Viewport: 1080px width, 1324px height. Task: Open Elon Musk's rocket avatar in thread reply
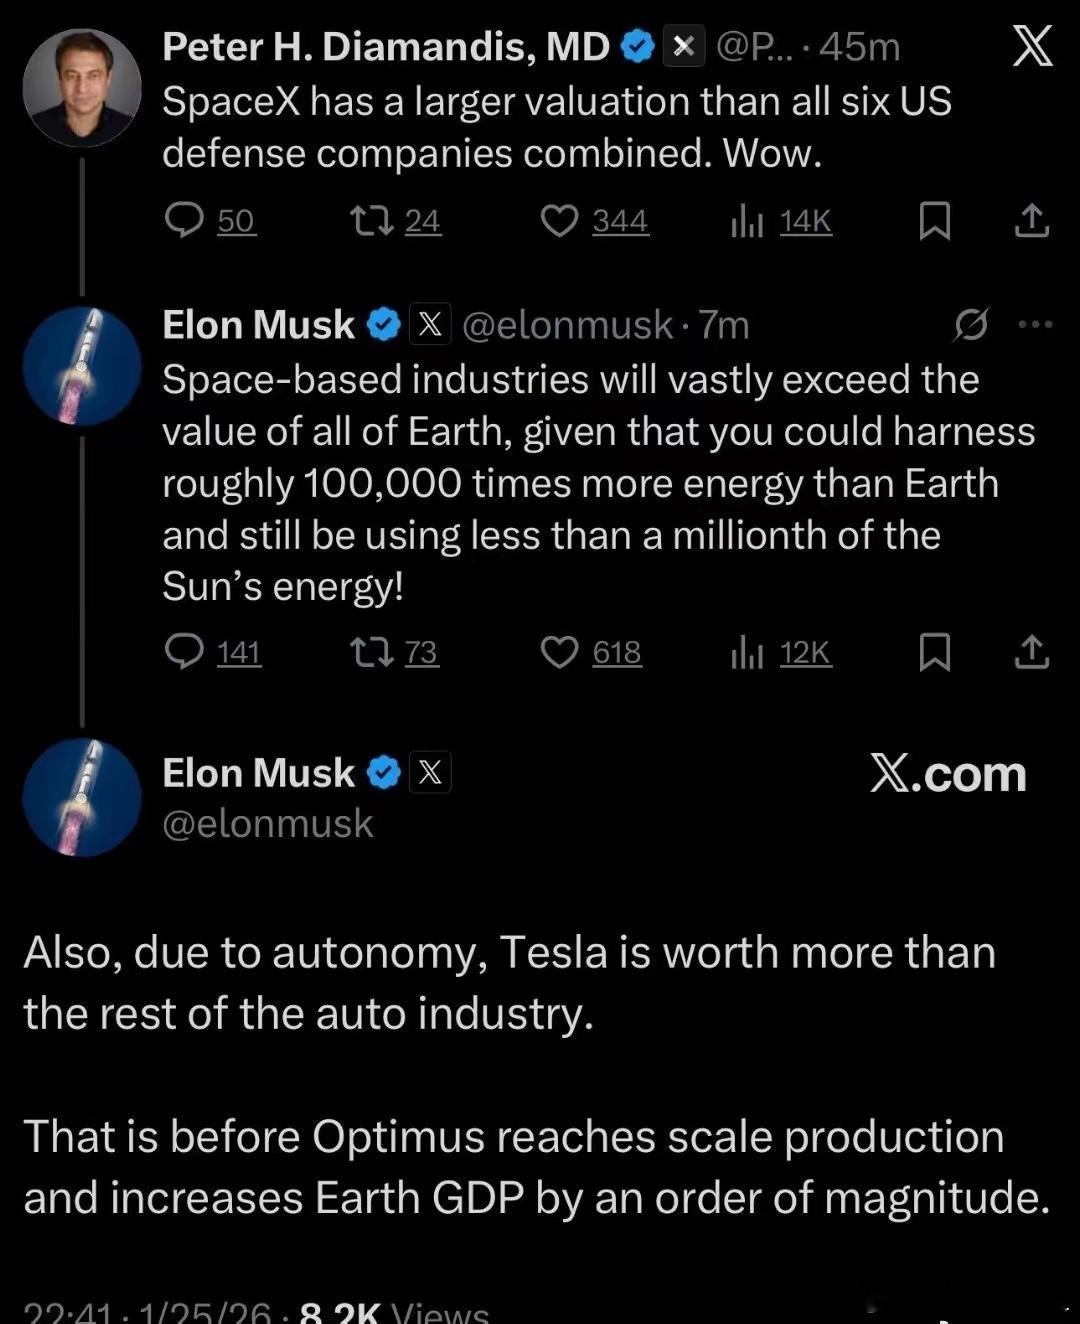[x=82, y=366]
